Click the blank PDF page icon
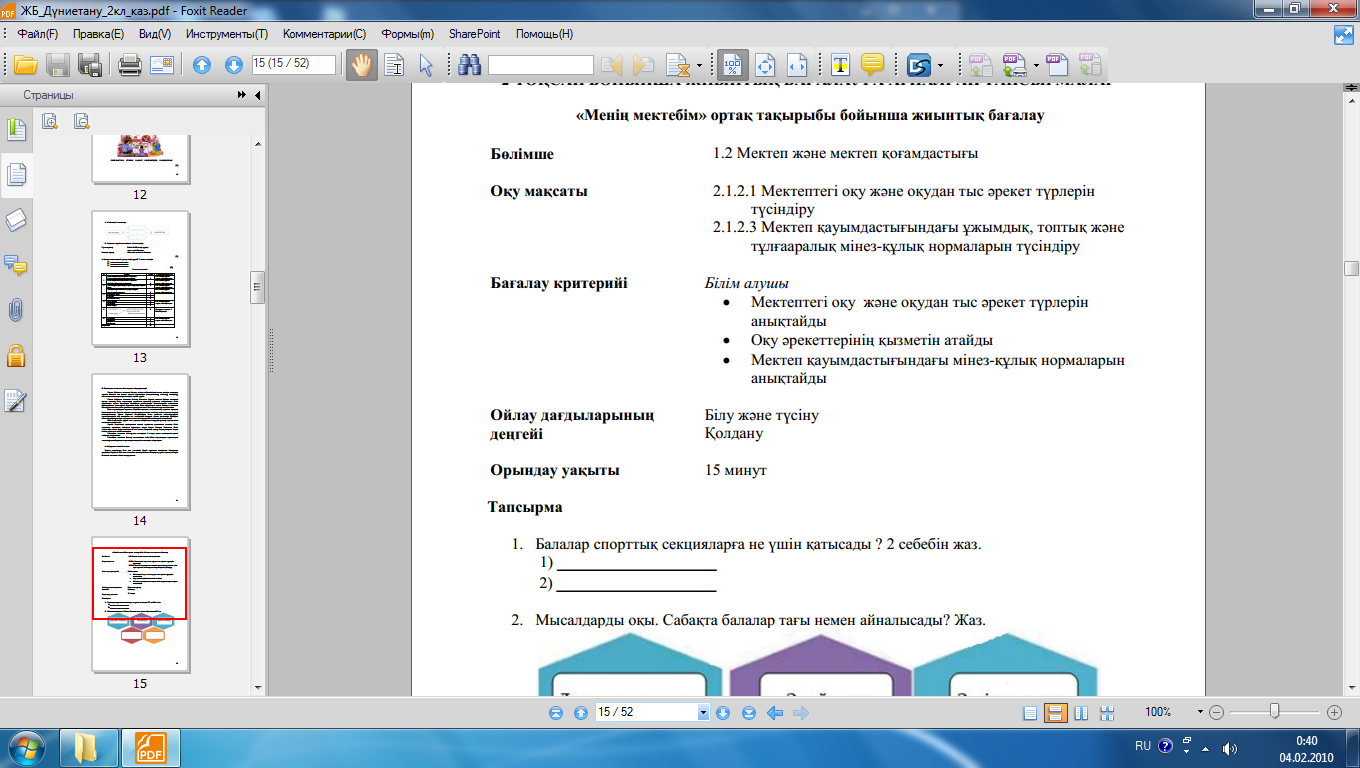The width and height of the screenshot is (1360, 768). tap(1058, 65)
